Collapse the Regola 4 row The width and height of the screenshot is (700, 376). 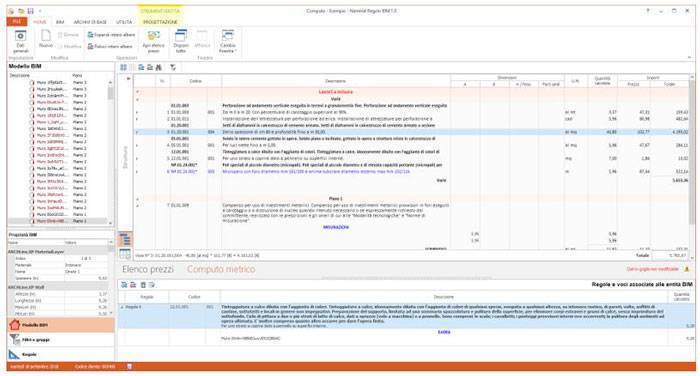click(122, 307)
